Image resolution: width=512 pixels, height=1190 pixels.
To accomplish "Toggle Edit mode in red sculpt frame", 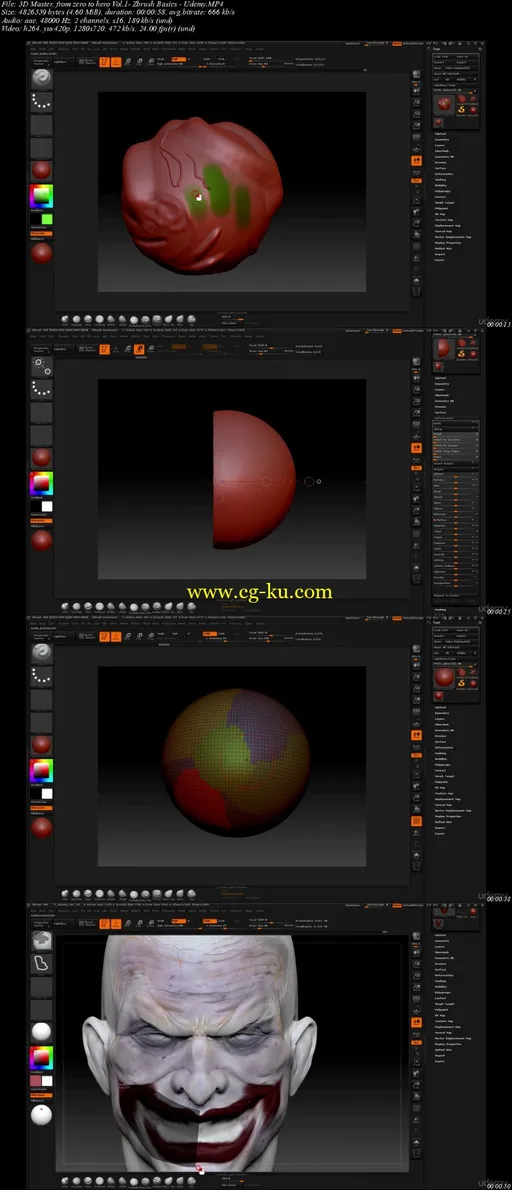I will (x=105, y=62).
